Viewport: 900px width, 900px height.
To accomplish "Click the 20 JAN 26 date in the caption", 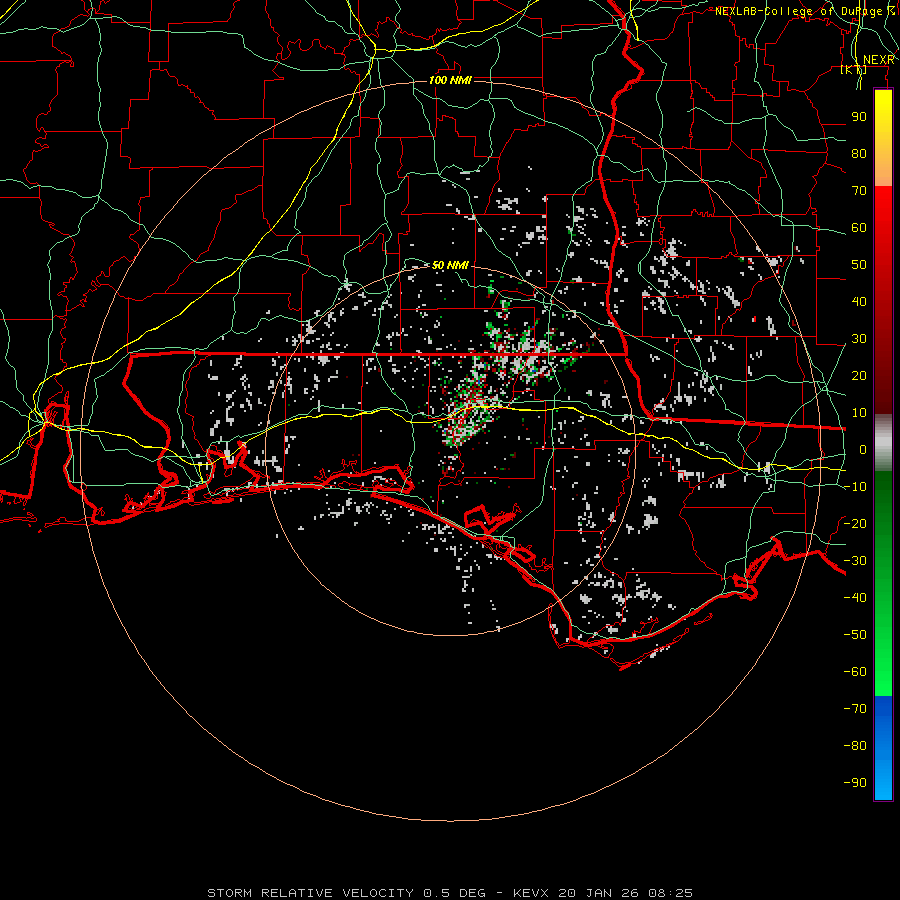I will pos(599,893).
